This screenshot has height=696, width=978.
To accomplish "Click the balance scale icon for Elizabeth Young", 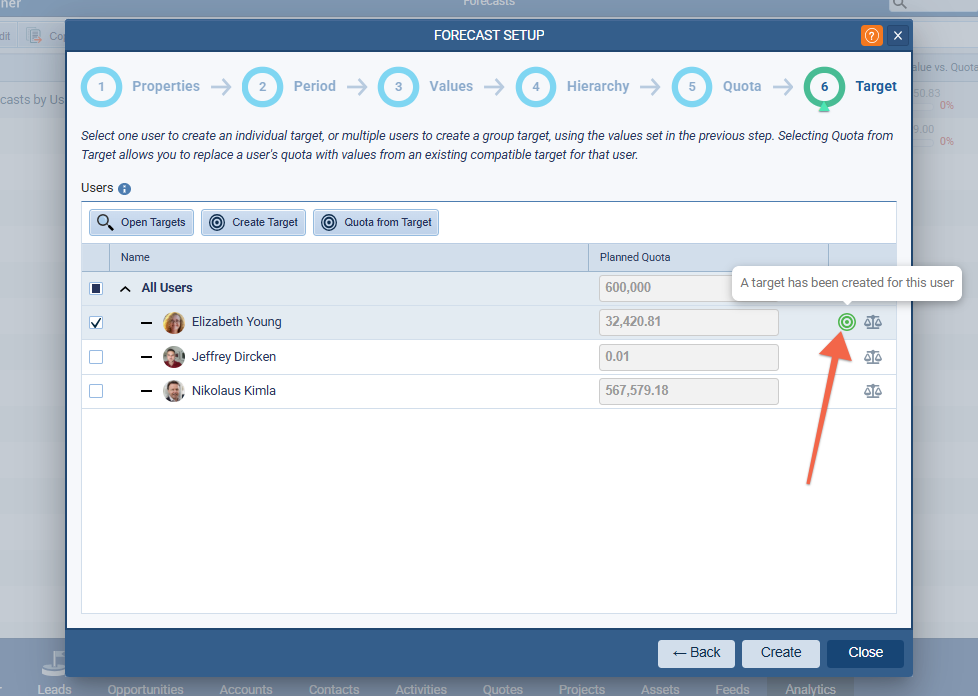I will (x=873, y=322).
